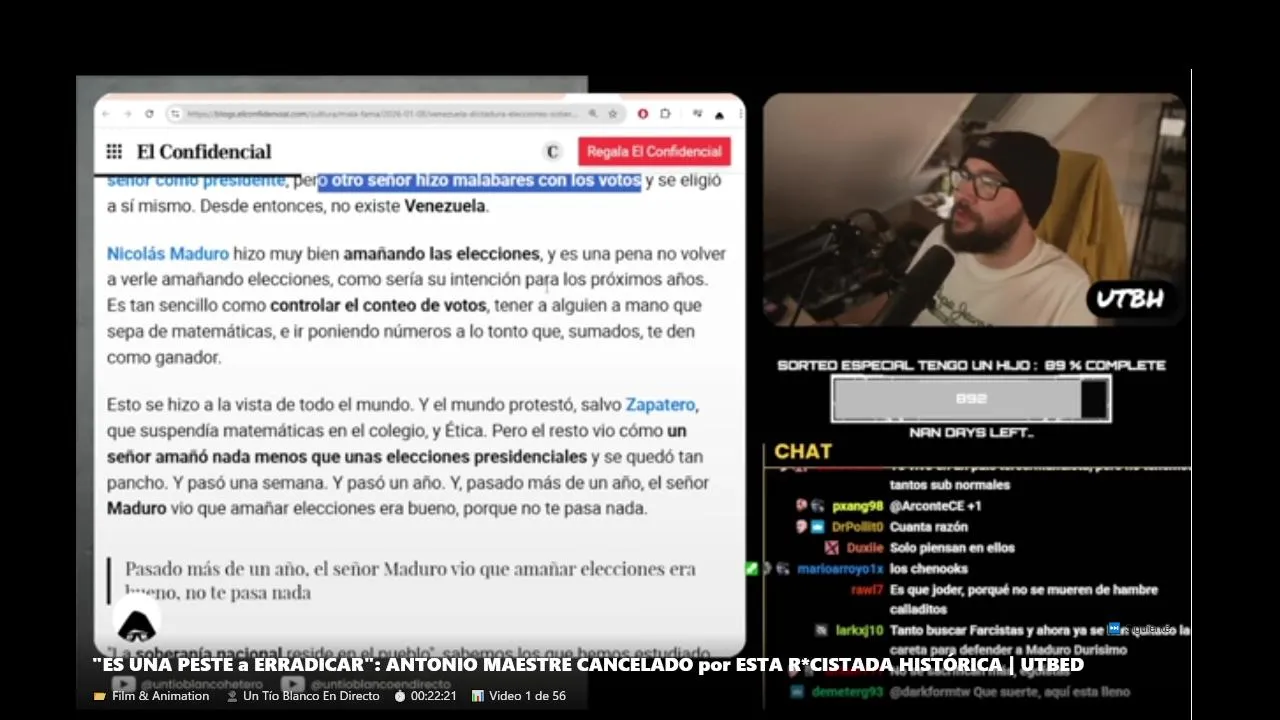Viewport: 1280px width, 720px height.
Task: Open the red Opera extension icon
Action: 643,114
